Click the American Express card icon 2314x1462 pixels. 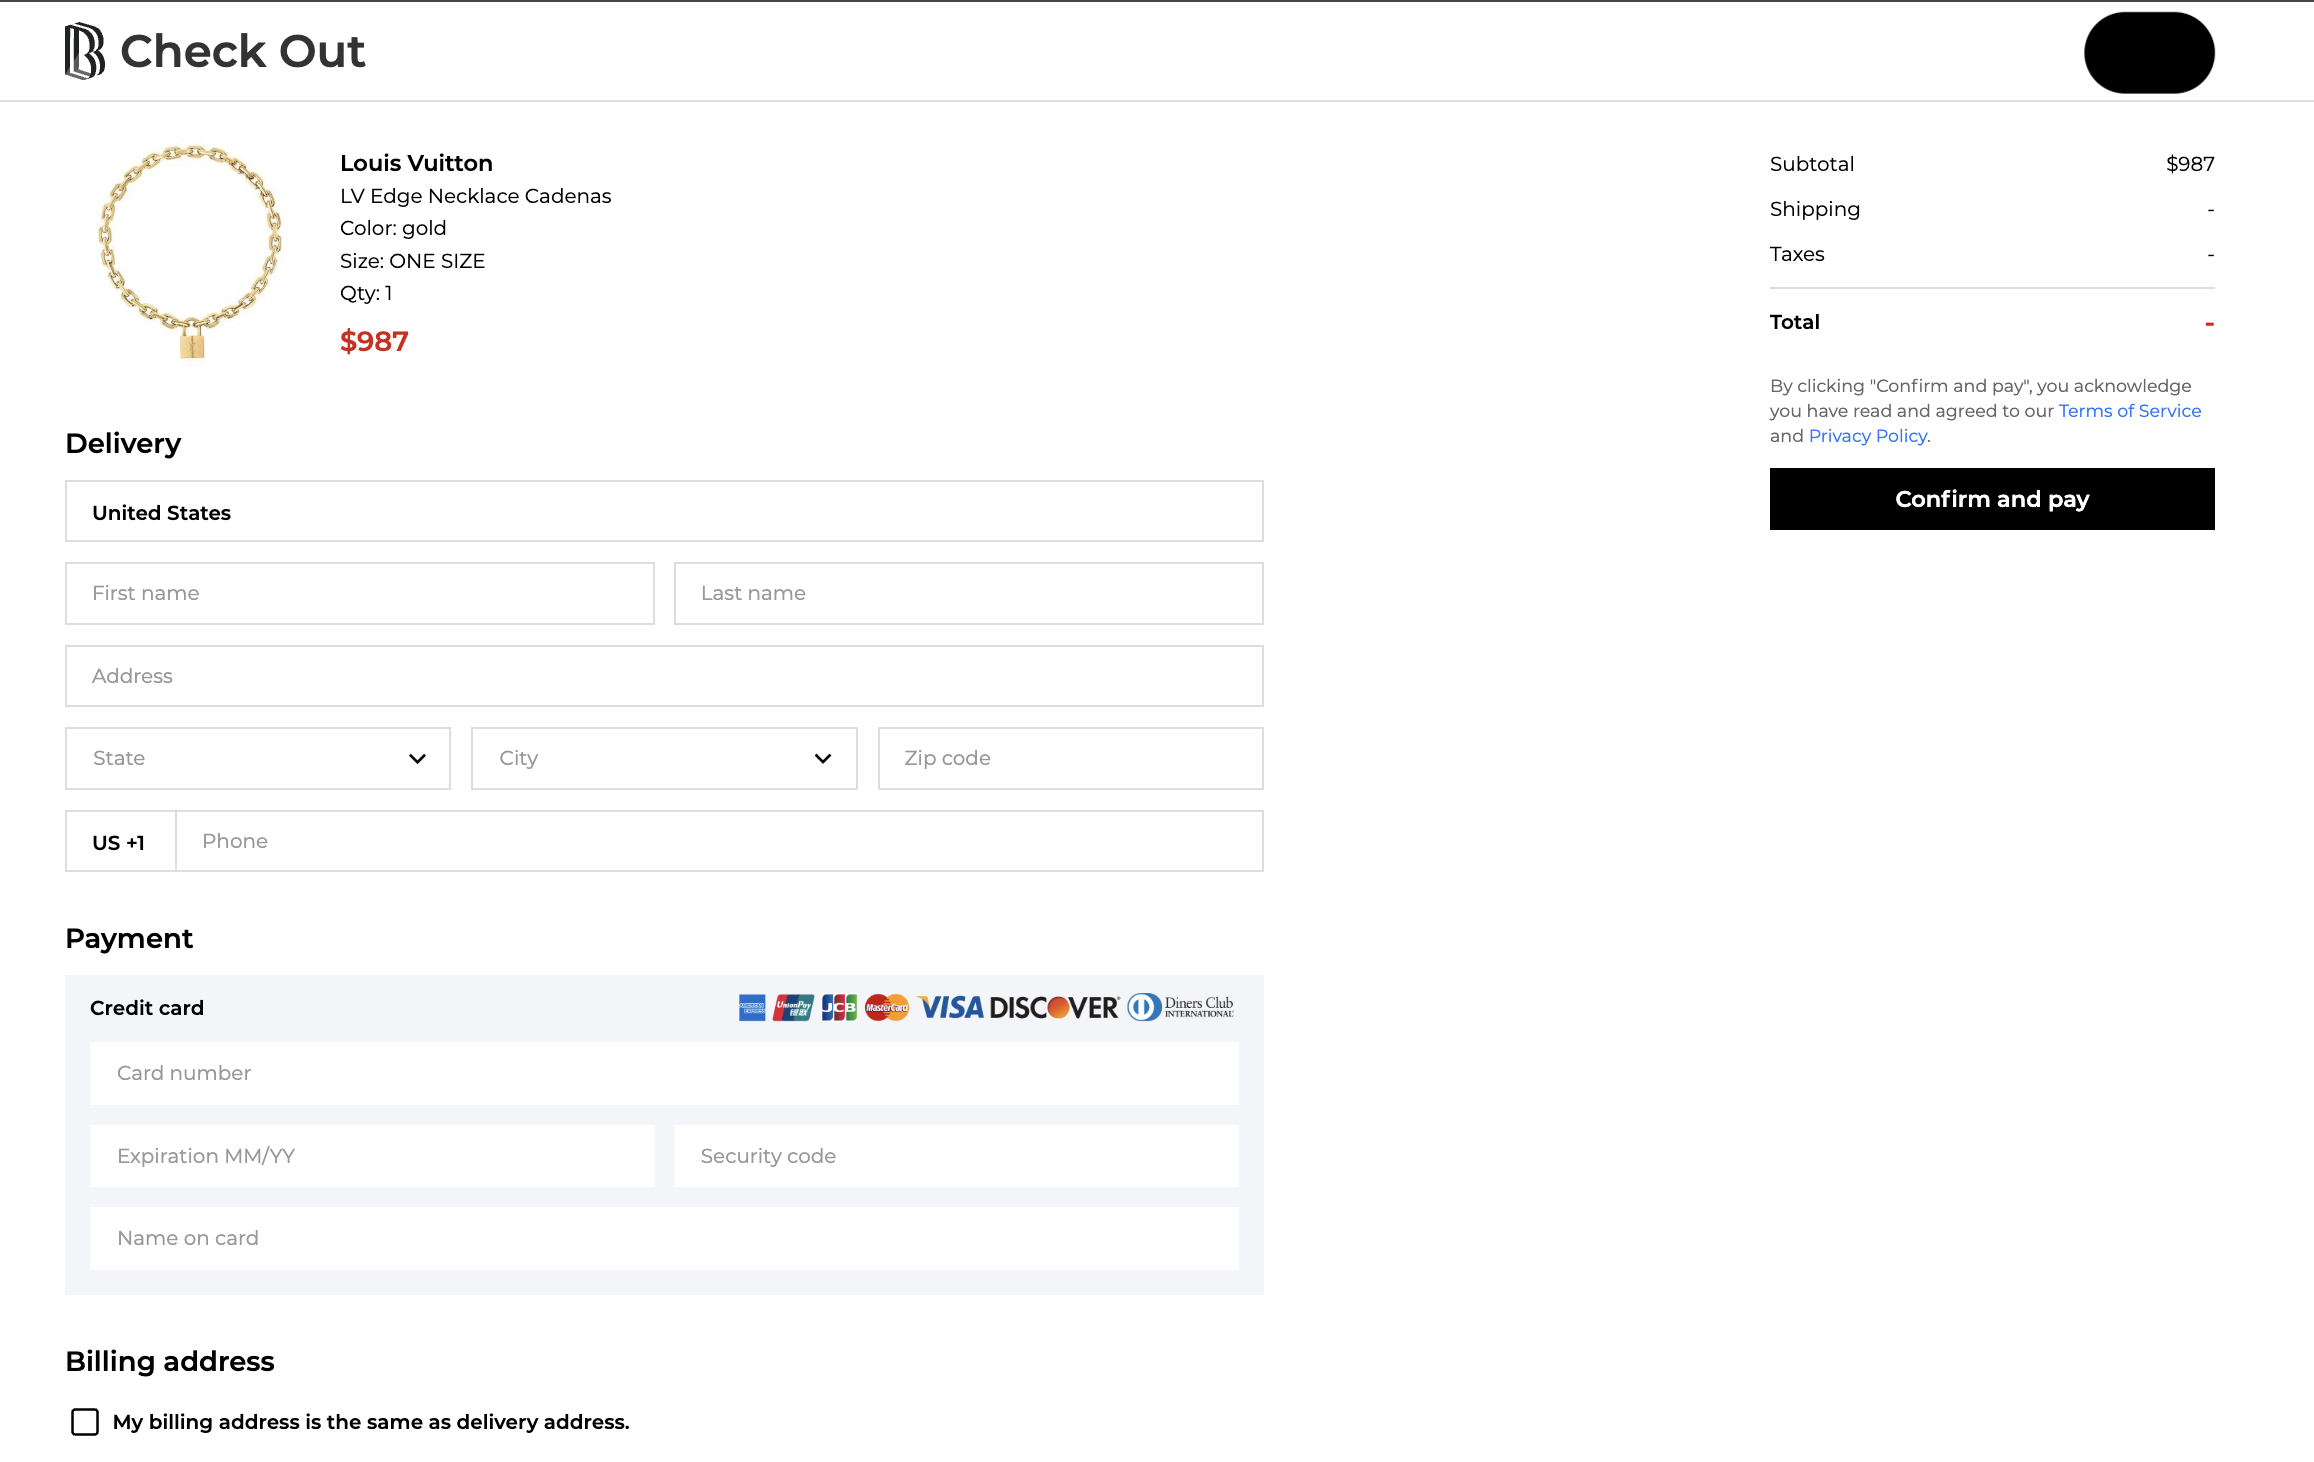pos(752,1007)
